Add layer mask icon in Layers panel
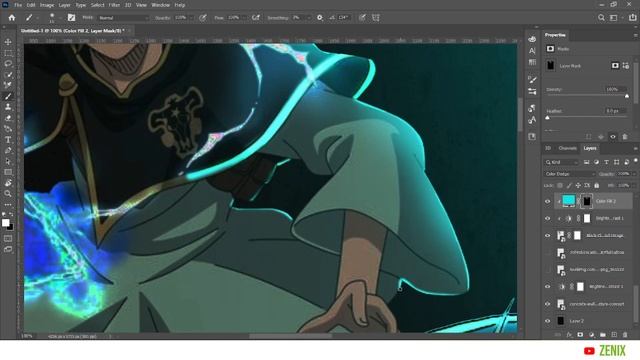 [580, 335]
